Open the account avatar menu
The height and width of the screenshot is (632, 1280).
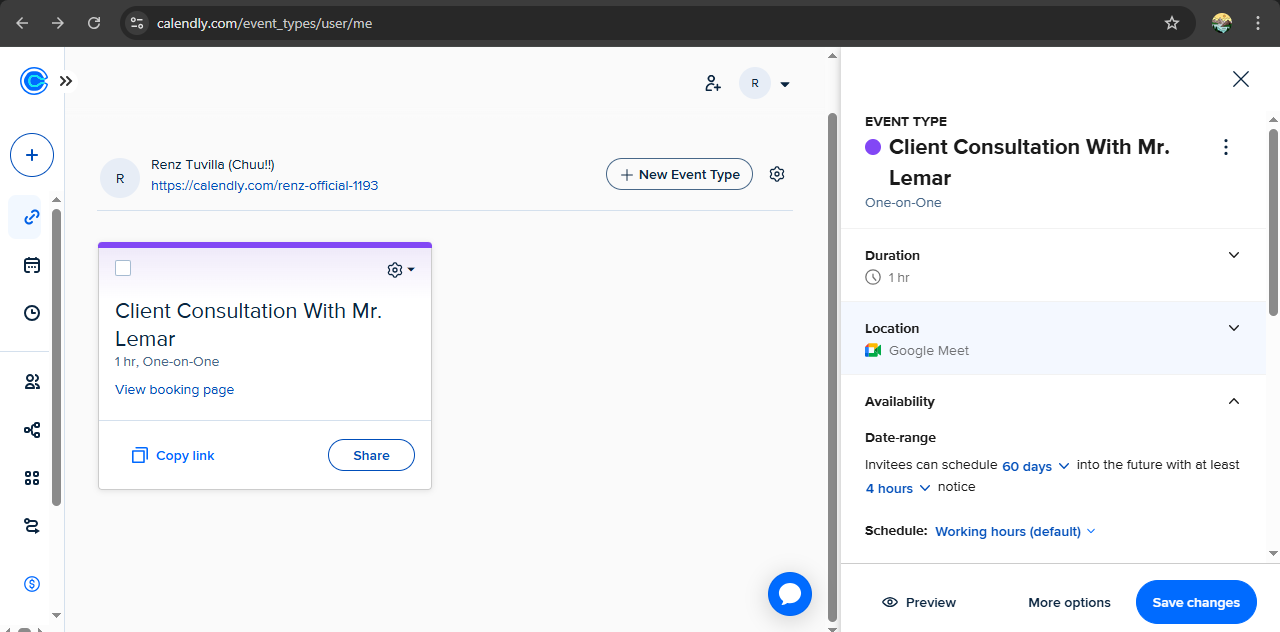point(765,84)
